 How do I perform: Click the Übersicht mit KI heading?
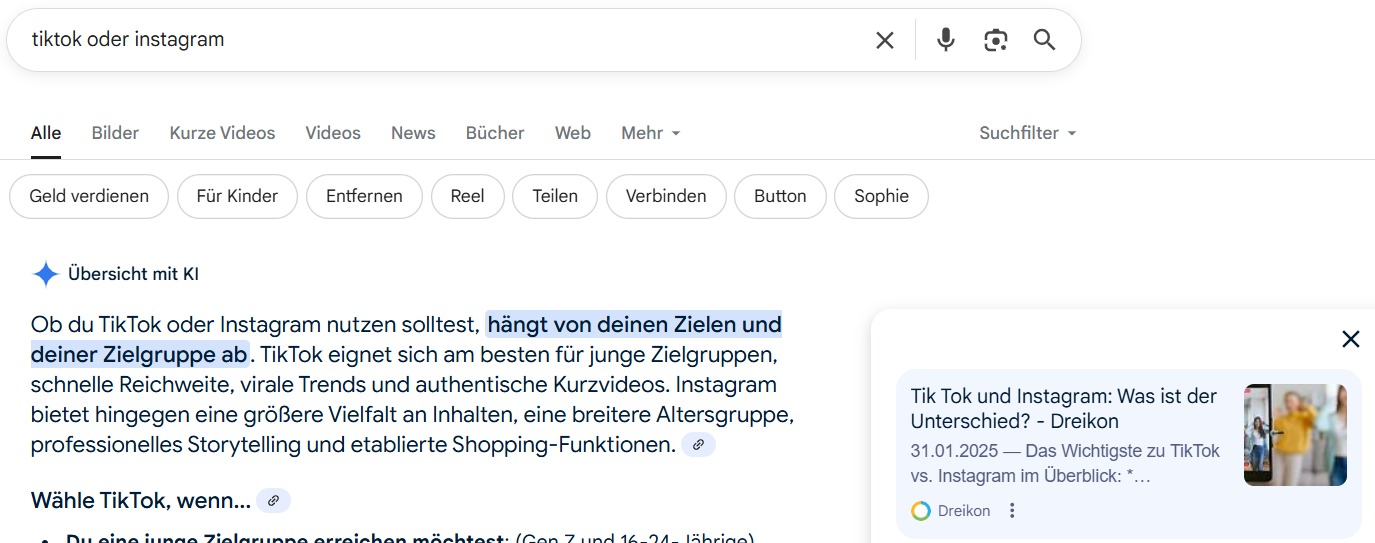[133, 274]
